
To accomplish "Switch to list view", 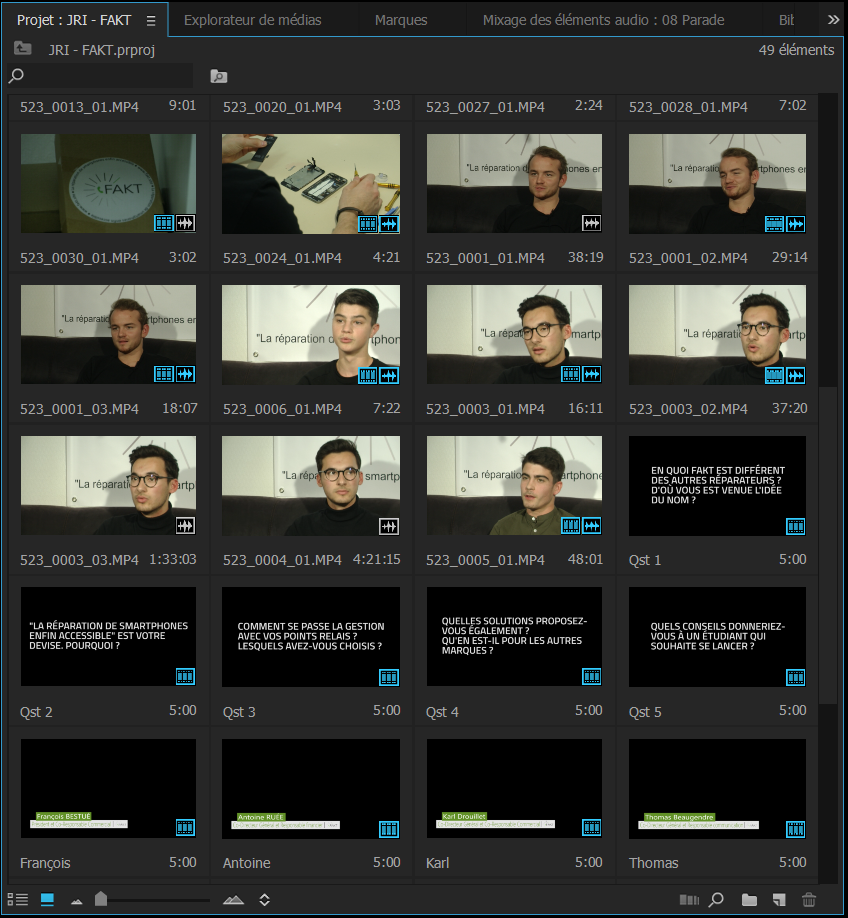I will (x=18, y=899).
